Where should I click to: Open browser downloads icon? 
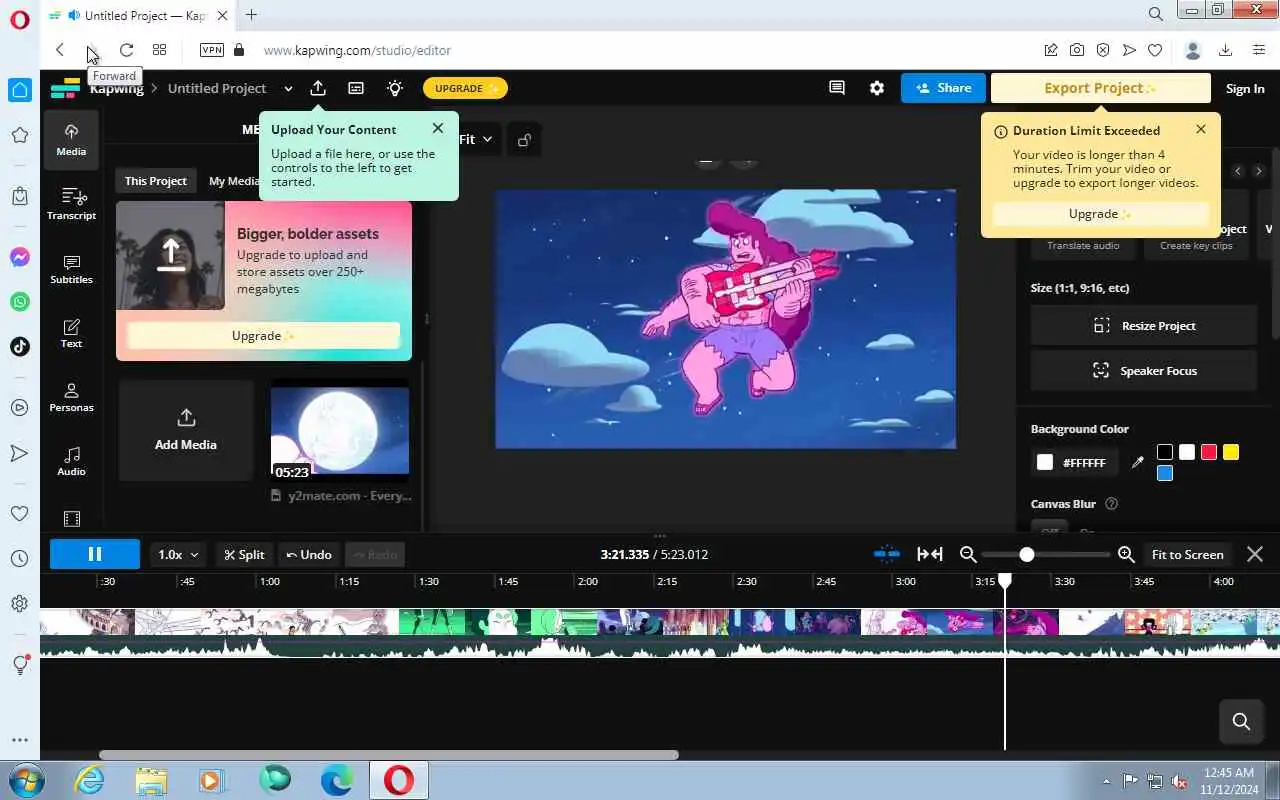[x=1225, y=50]
